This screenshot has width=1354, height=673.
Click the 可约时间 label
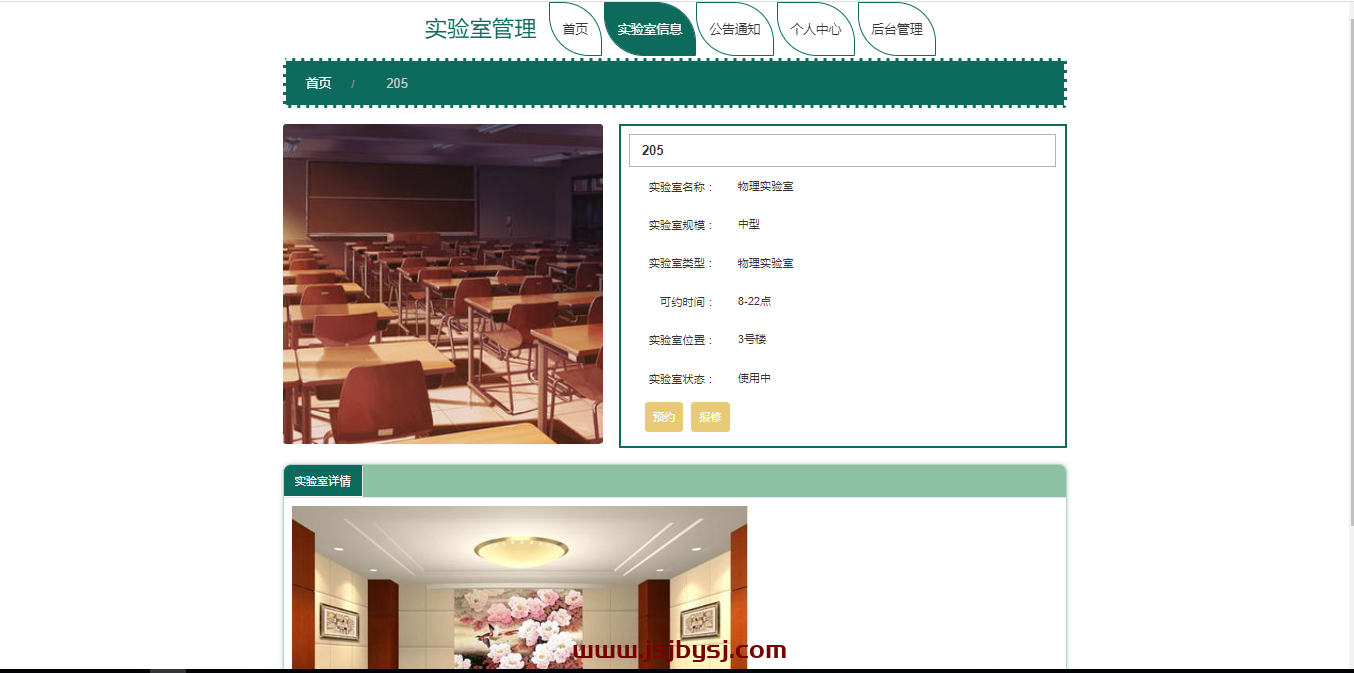pos(688,302)
